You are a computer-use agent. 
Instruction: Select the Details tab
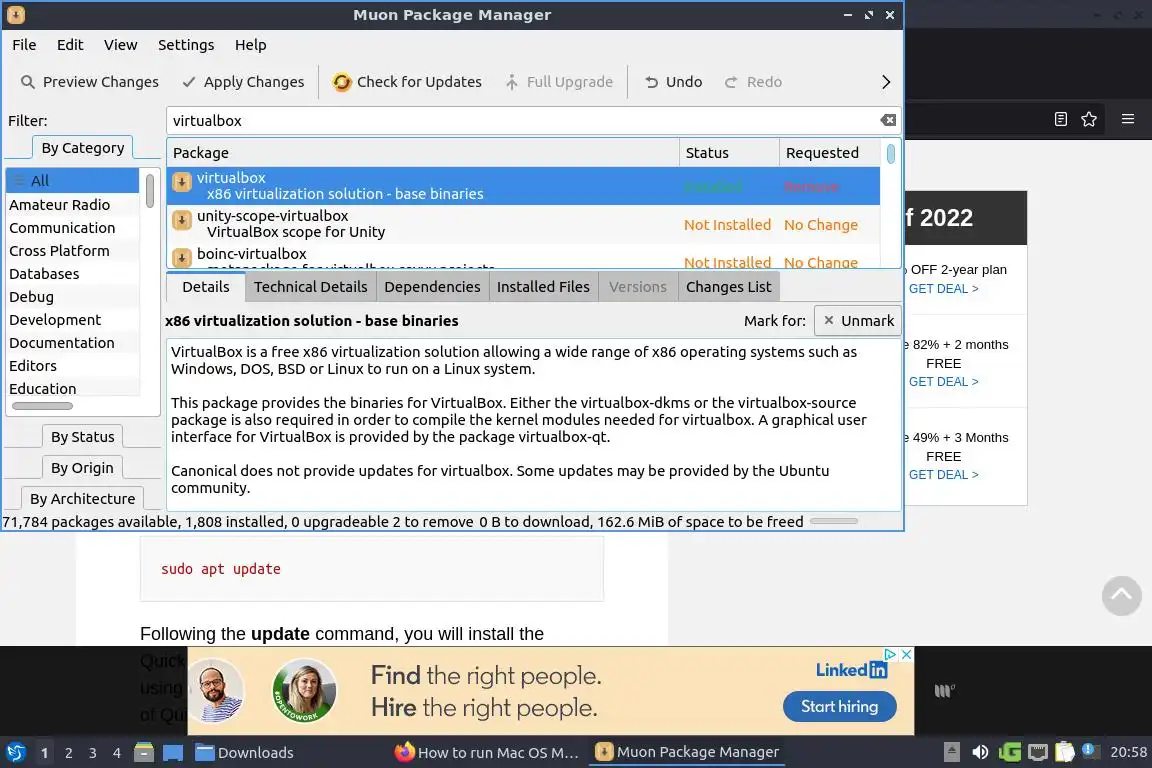206,287
